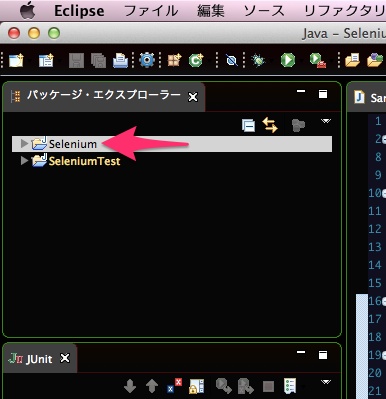Open the JUnit view menu triangle
This screenshot has height=399, width=386.
[326, 382]
